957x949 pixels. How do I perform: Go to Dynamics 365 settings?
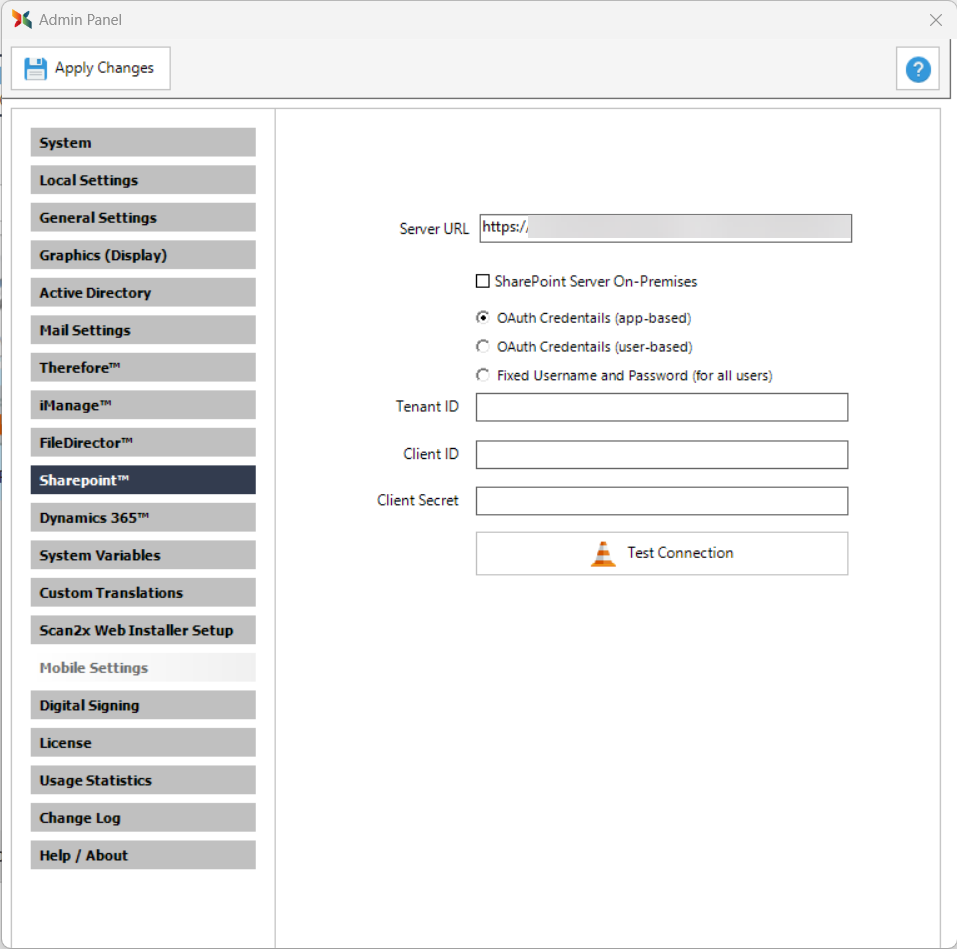(x=143, y=518)
